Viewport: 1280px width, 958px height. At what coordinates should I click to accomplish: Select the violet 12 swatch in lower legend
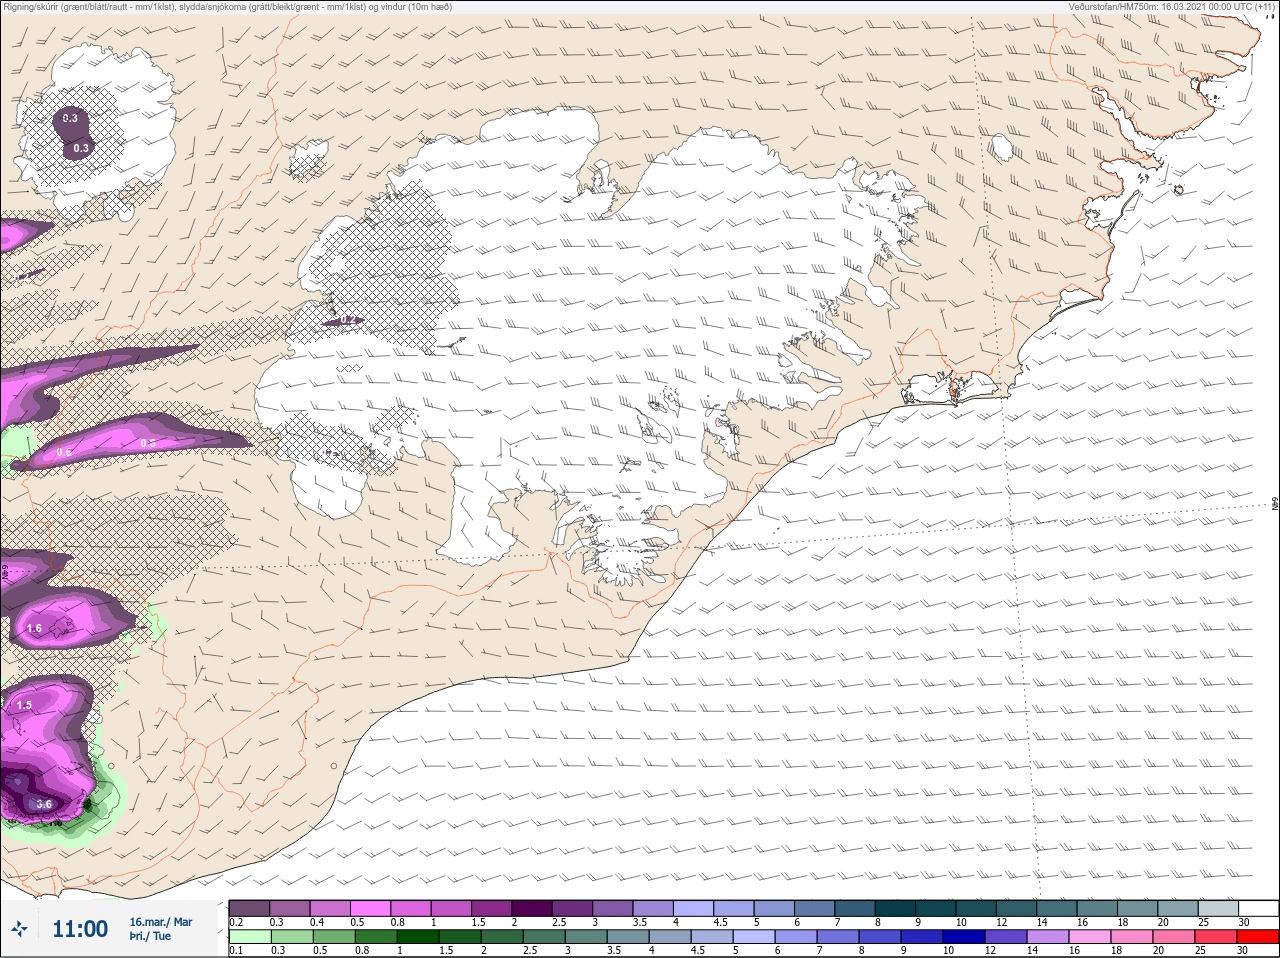(1006, 937)
